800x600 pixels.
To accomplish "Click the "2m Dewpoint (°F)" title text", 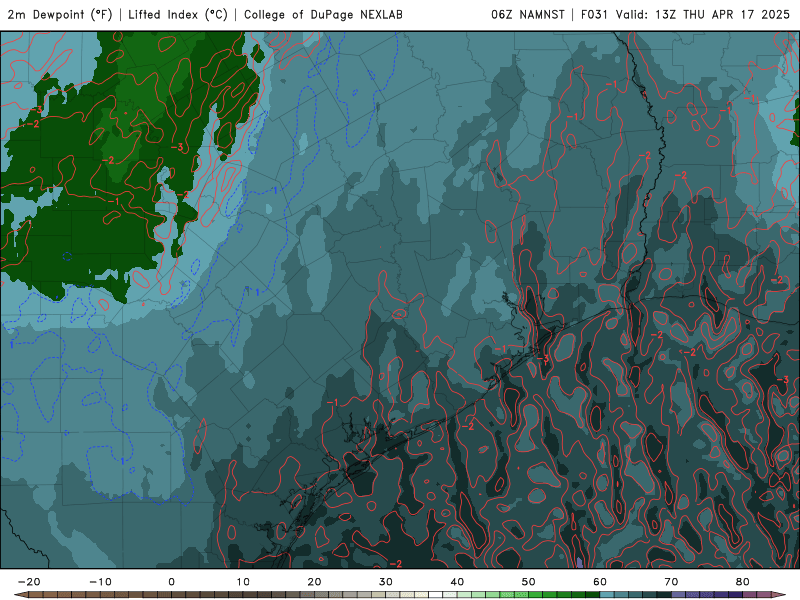I will [60, 15].
